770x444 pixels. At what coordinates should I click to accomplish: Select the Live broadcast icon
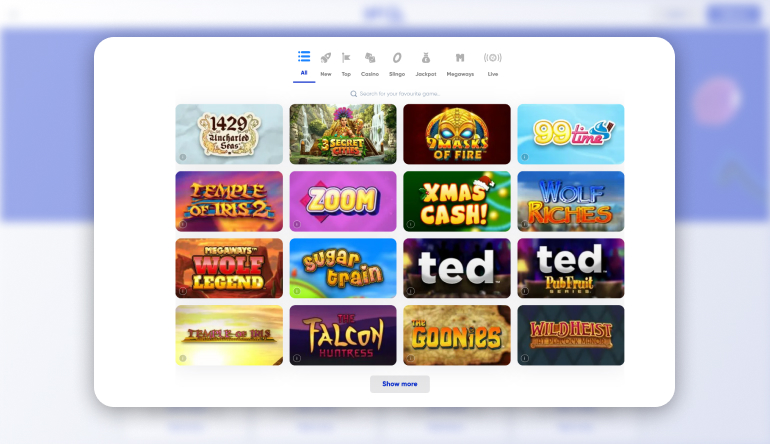[493, 58]
